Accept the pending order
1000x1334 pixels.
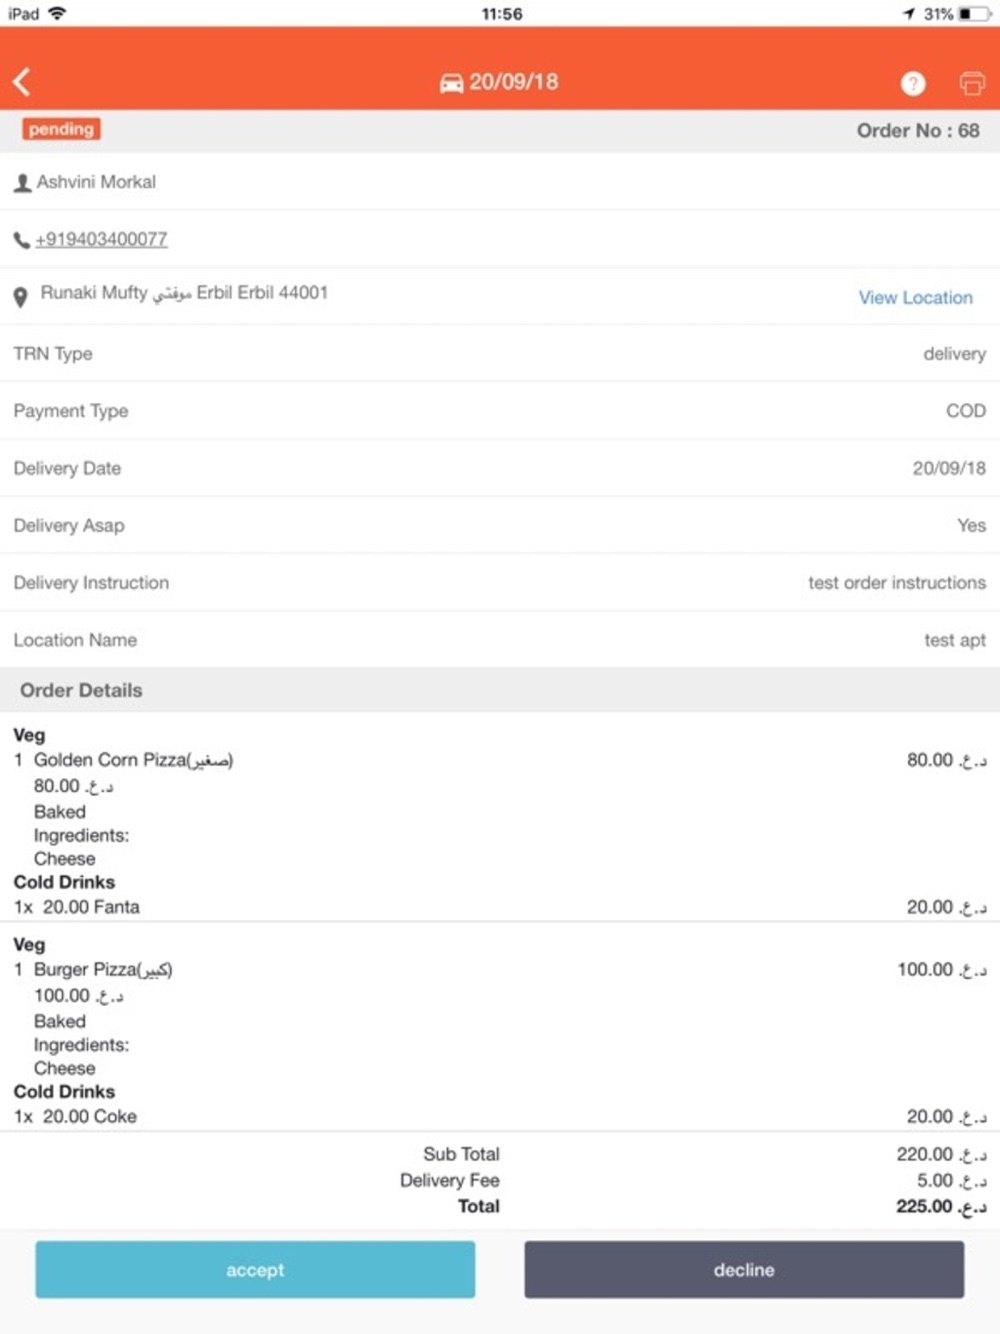(x=255, y=1270)
